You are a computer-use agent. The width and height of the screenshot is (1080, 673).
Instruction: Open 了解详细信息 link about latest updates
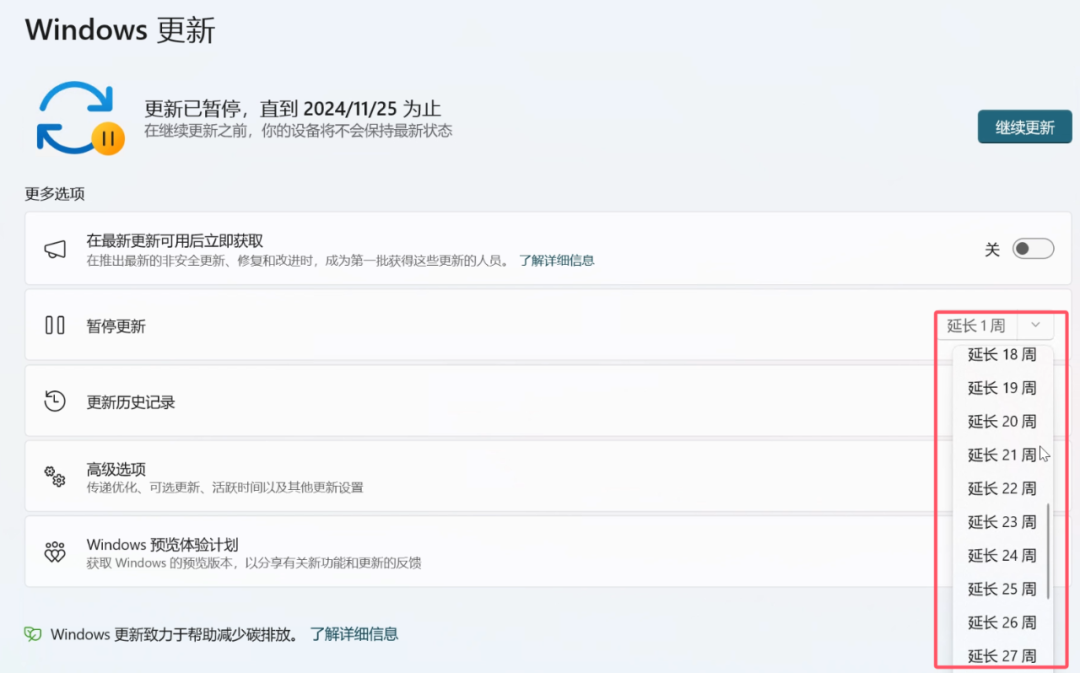pyautogui.click(x=557, y=260)
